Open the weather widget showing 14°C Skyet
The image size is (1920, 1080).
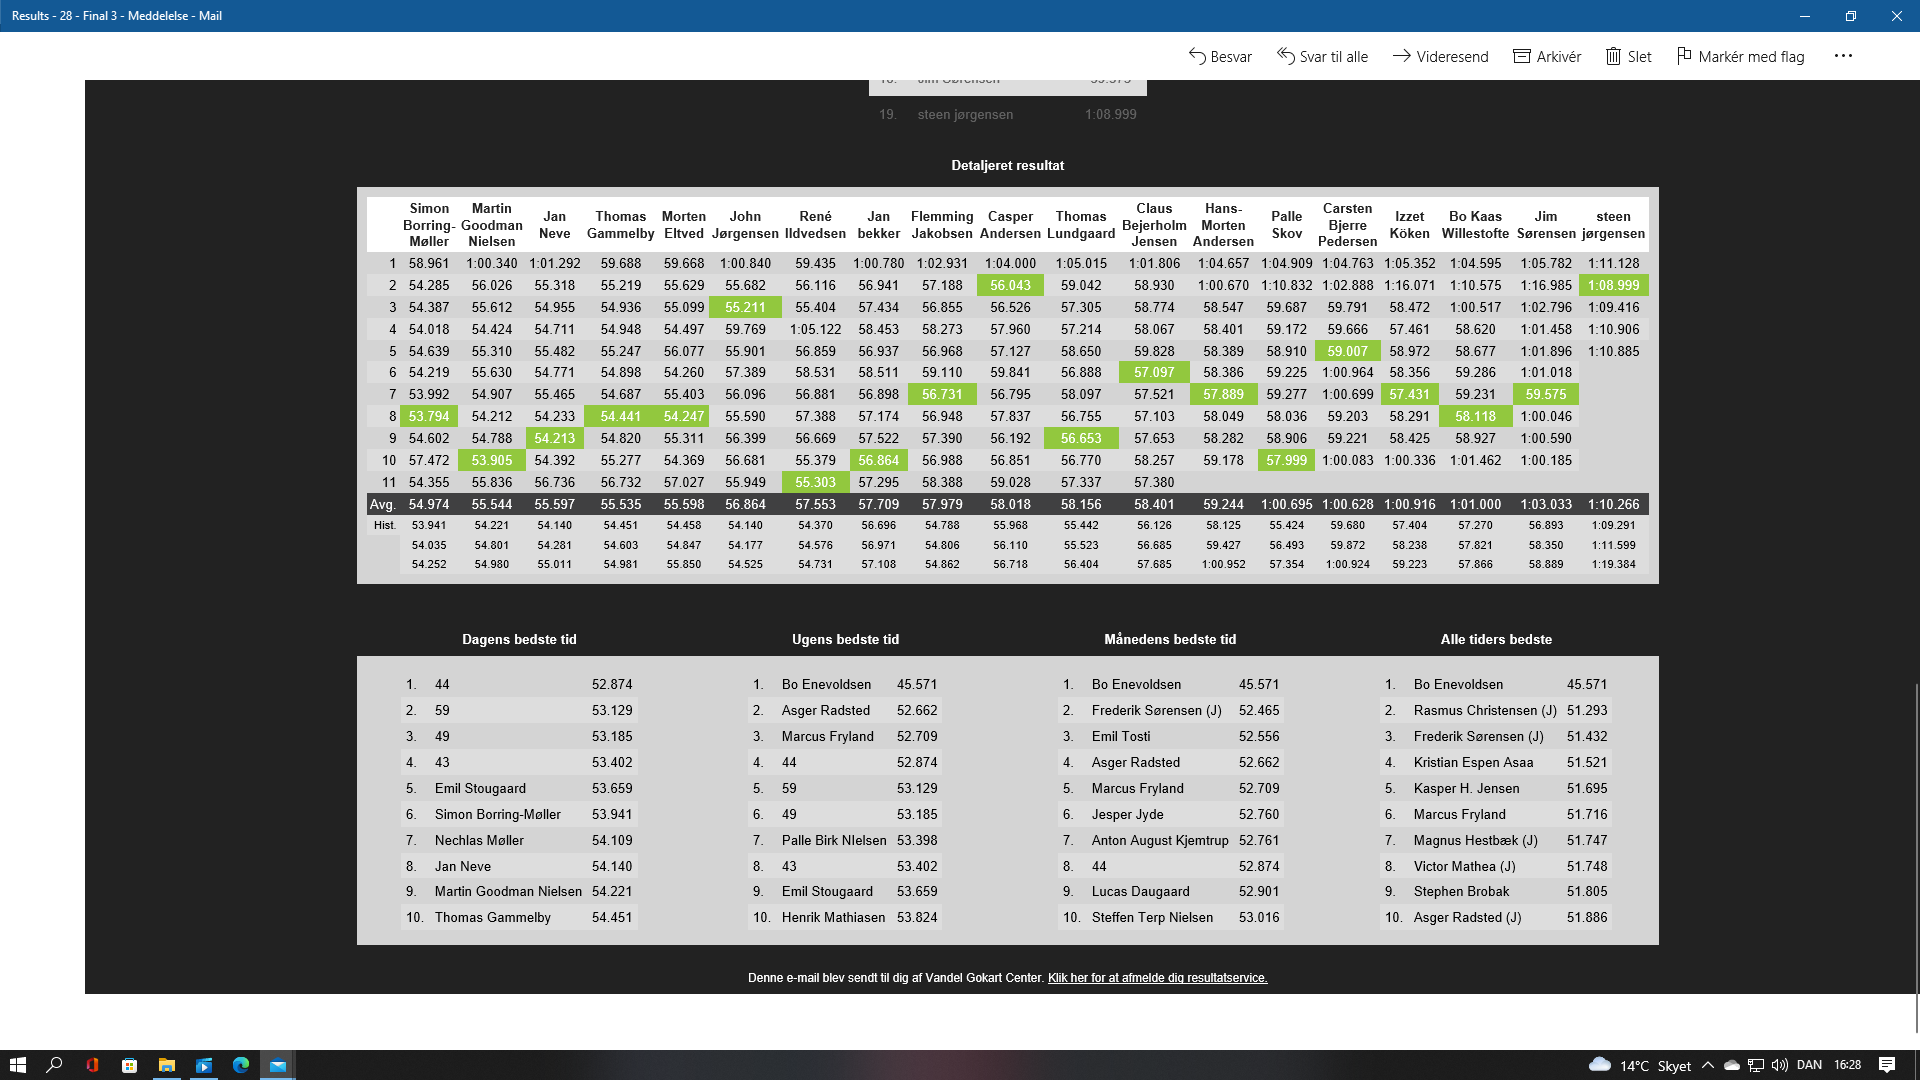(1640, 1066)
